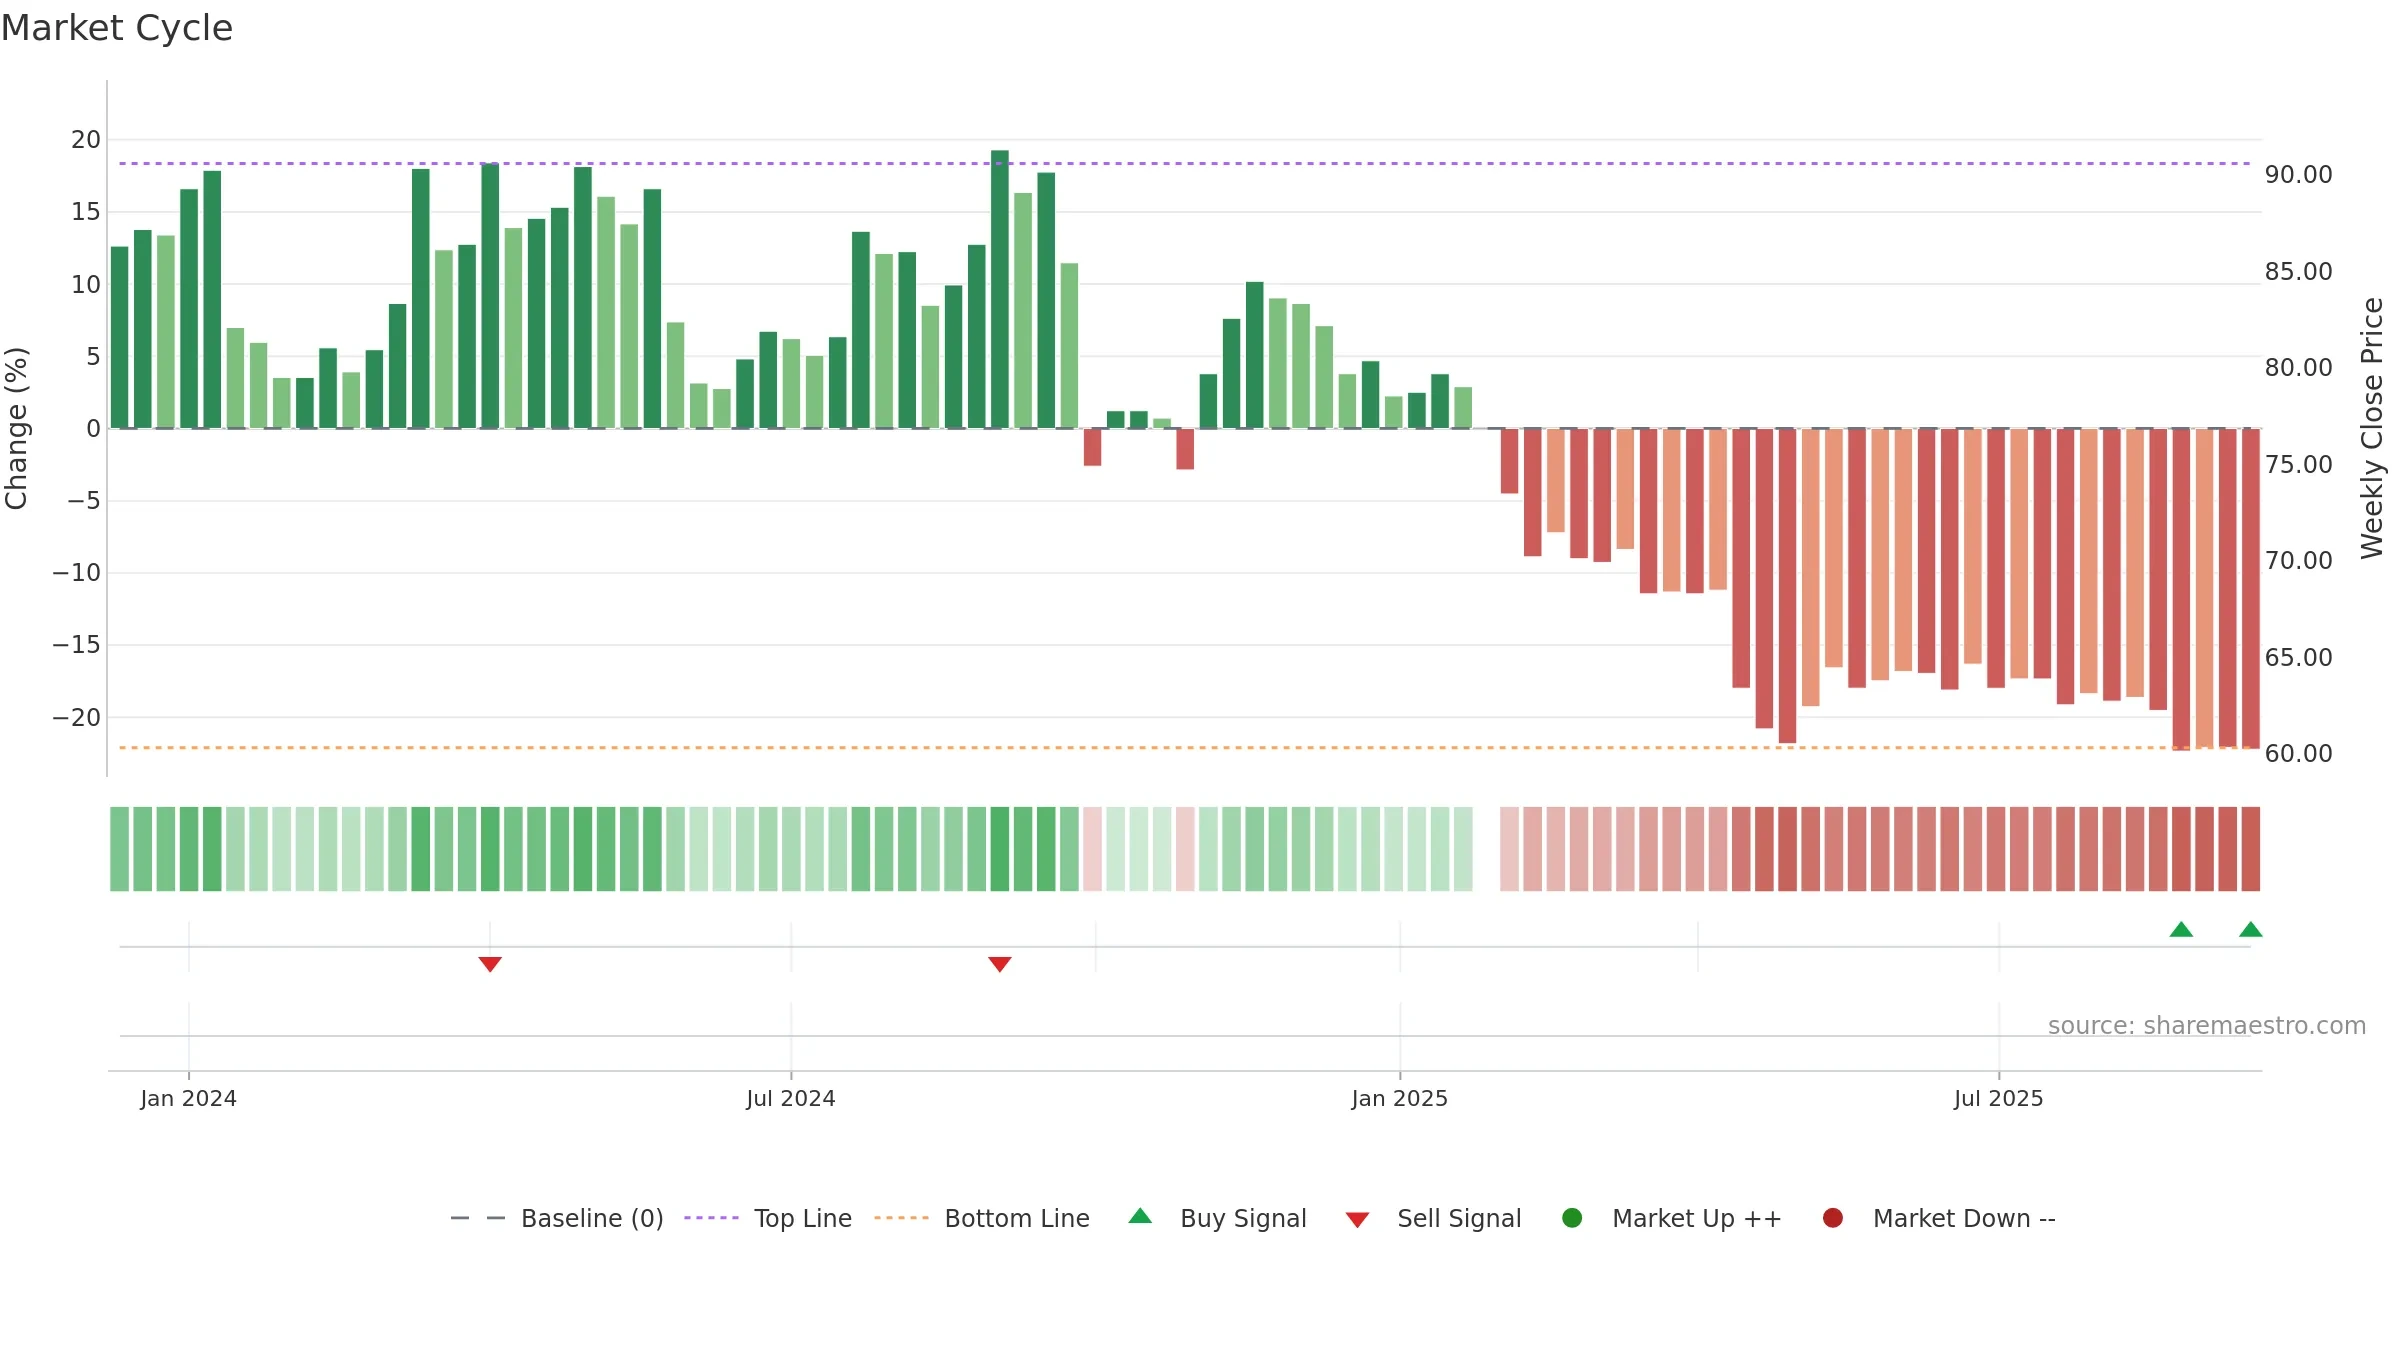2400x1350 pixels.
Task: Toggle Market Up ++ legend item
Action: click(1671, 1218)
